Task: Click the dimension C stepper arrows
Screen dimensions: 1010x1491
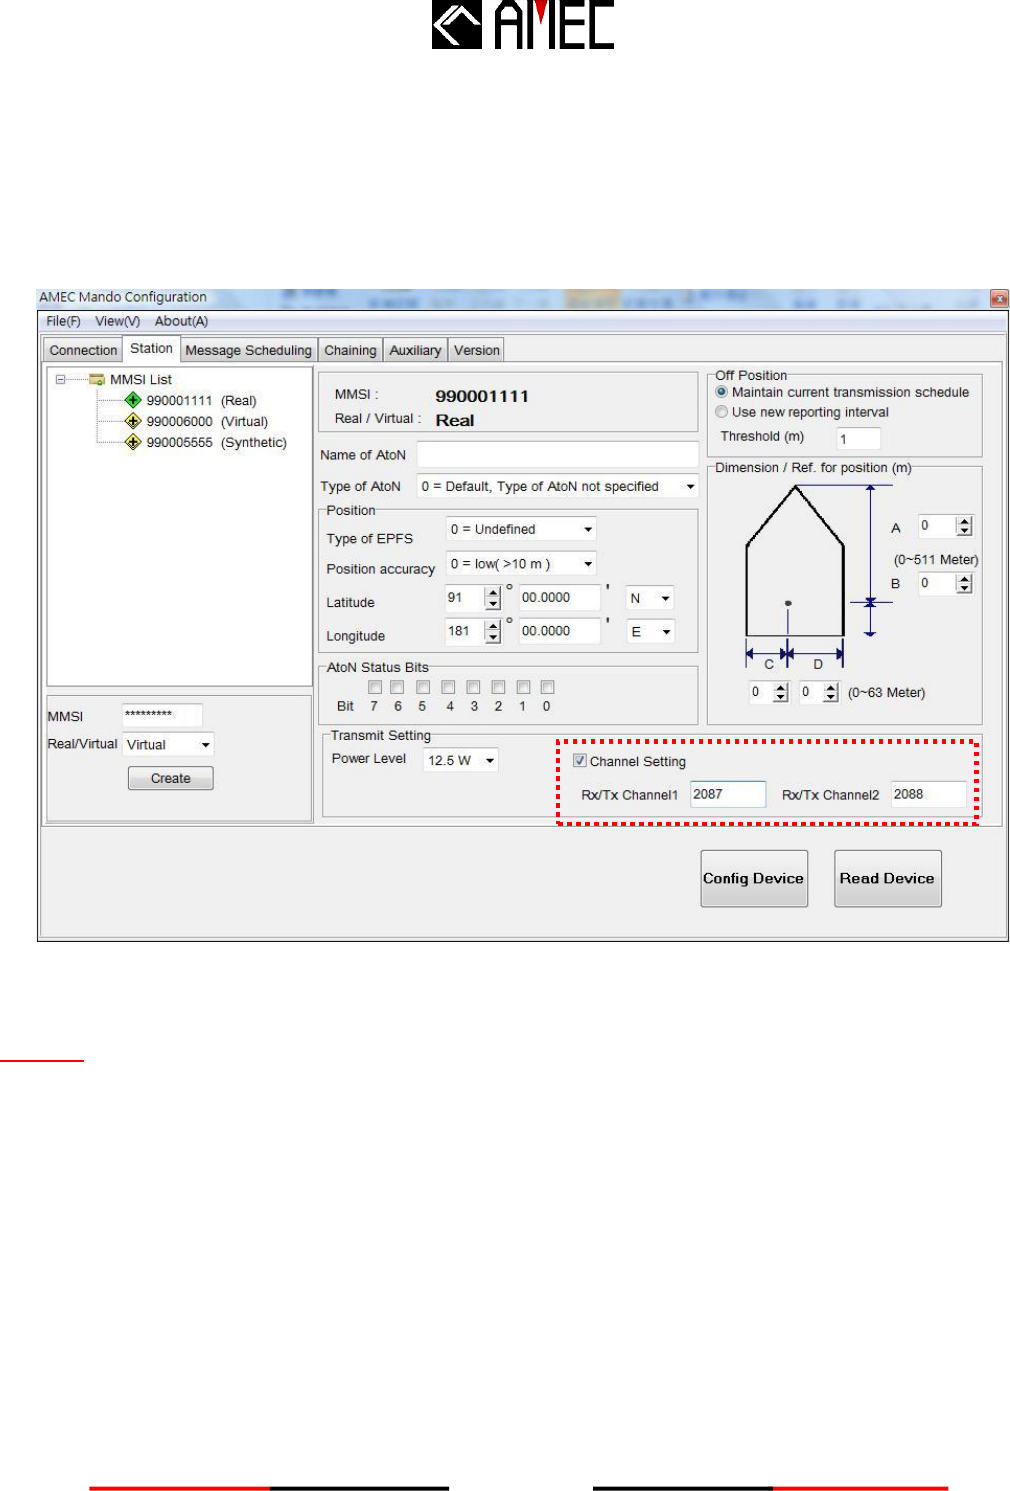Action: (781, 692)
